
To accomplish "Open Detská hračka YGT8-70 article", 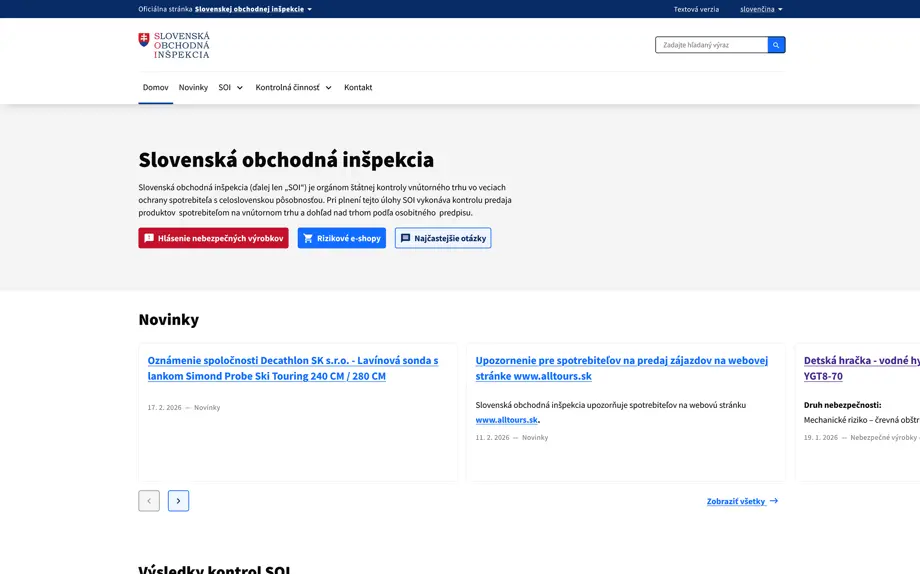I will click(861, 368).
